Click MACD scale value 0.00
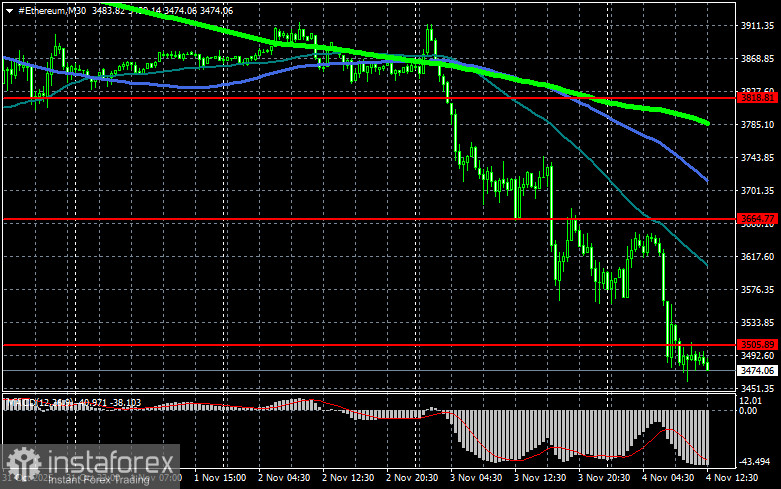The image size is (781, 489). click(748, 411)
